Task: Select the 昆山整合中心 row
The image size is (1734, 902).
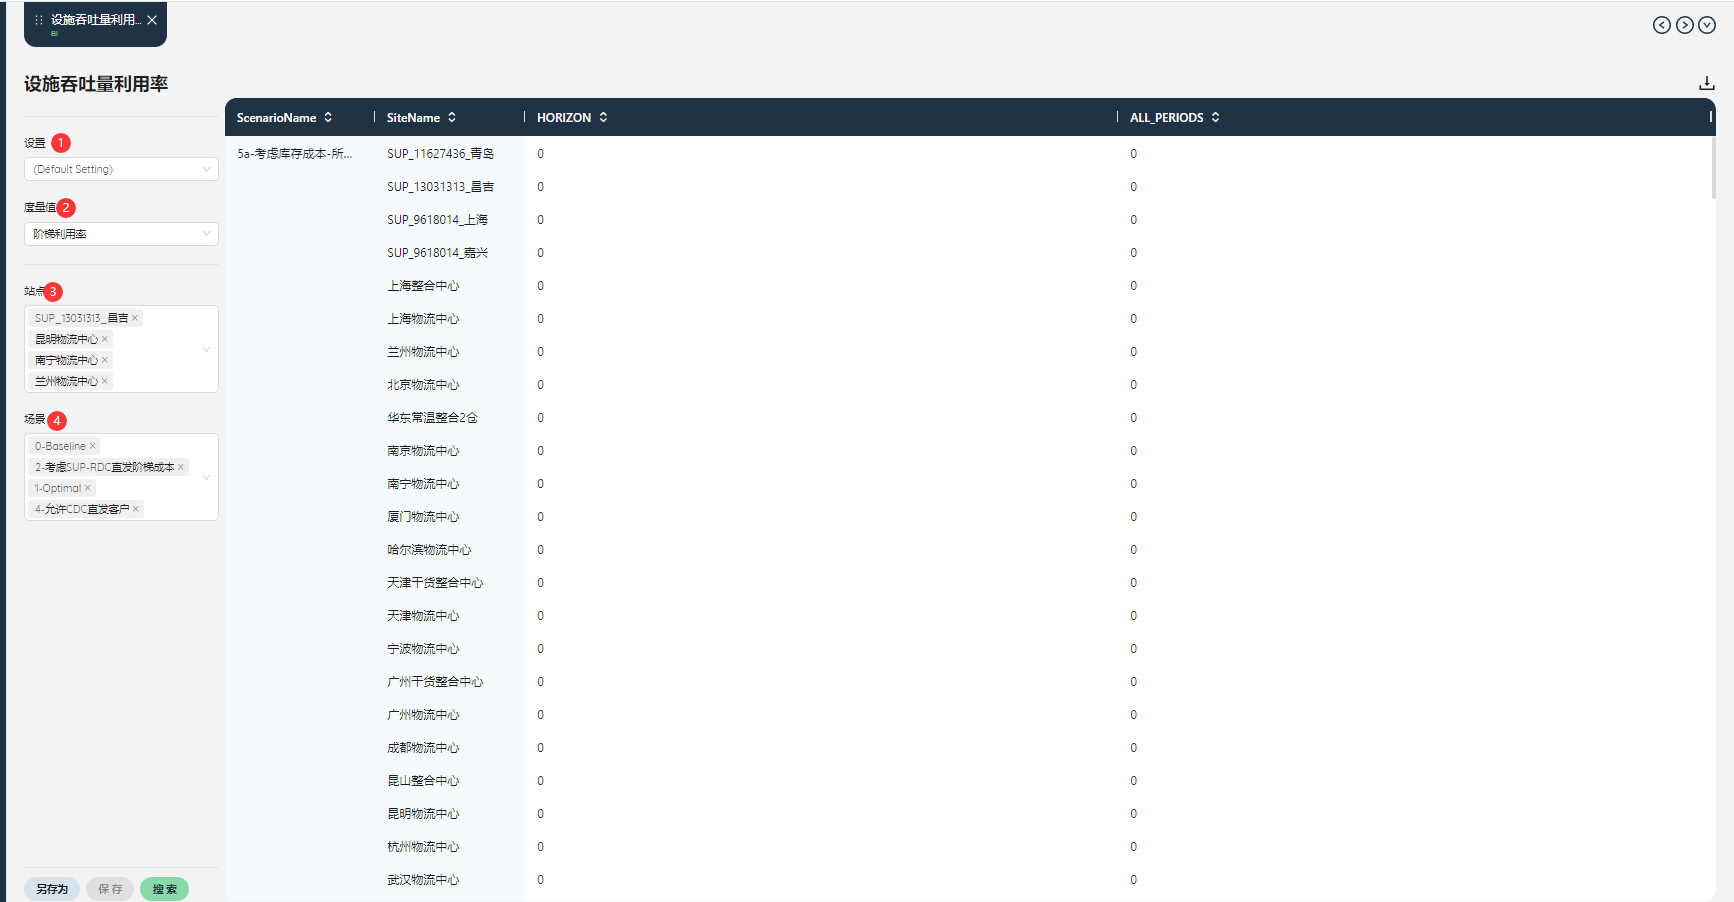Action: coord(970,781)
